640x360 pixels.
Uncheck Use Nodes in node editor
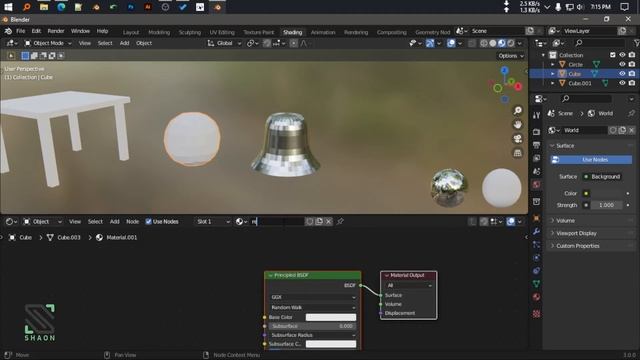pos(149,222)
